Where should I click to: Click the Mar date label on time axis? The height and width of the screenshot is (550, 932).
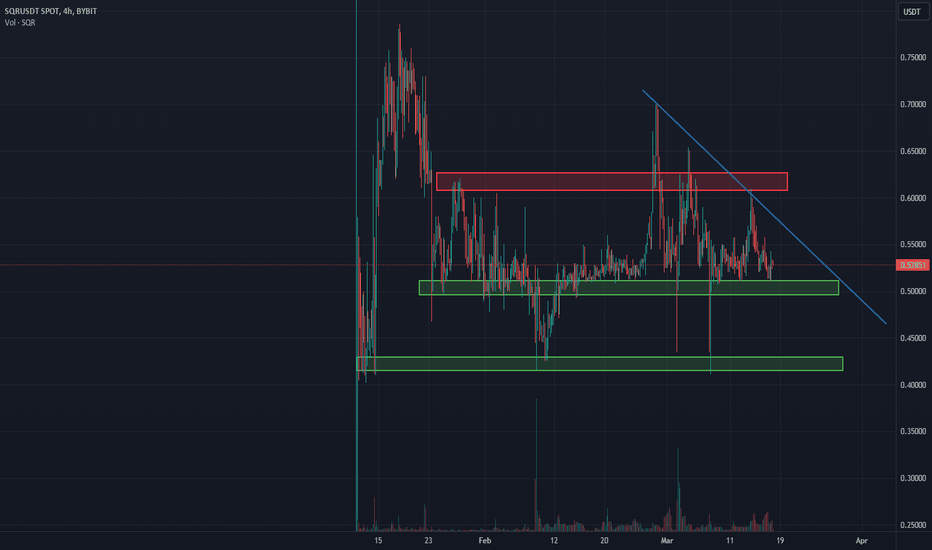(x=666, y=540)
